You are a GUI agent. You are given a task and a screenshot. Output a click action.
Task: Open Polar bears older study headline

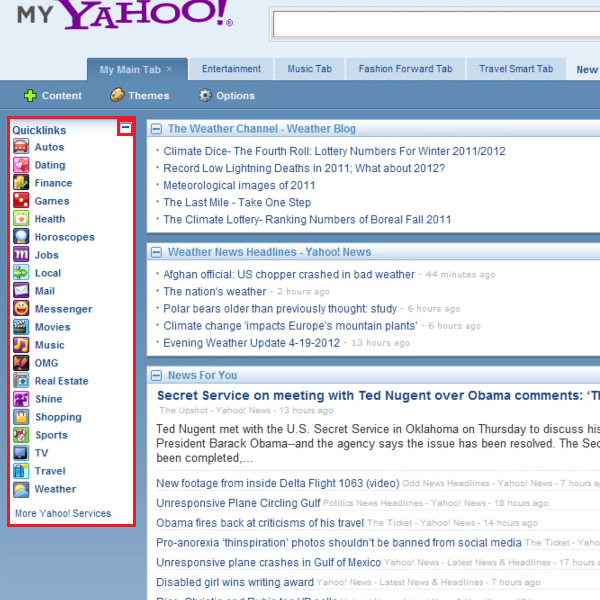click(280, 308)
